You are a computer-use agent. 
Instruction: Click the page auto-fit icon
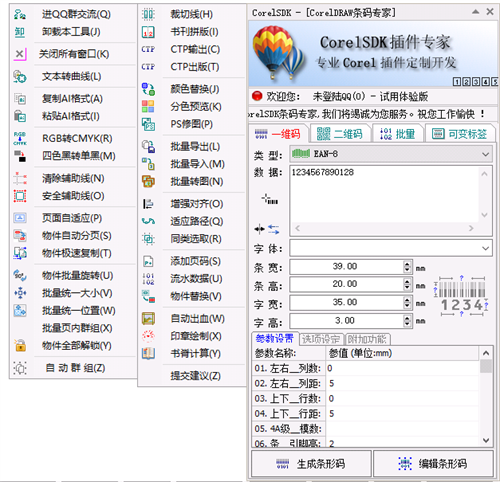[x=20, y=218]
